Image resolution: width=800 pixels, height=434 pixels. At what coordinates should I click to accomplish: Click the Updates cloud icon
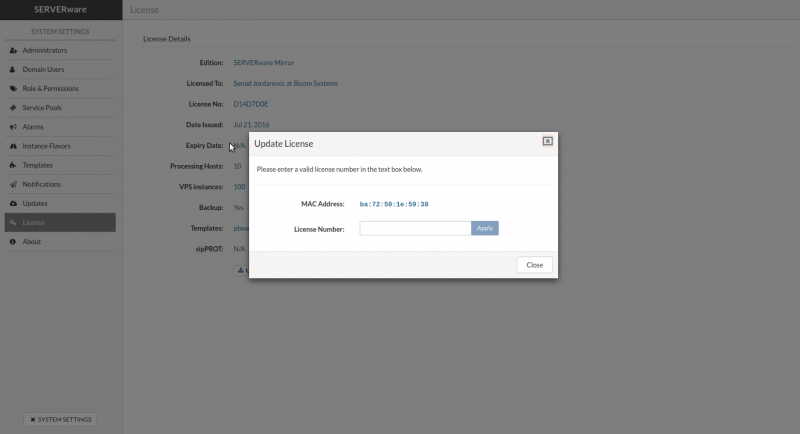pos(13,203)
